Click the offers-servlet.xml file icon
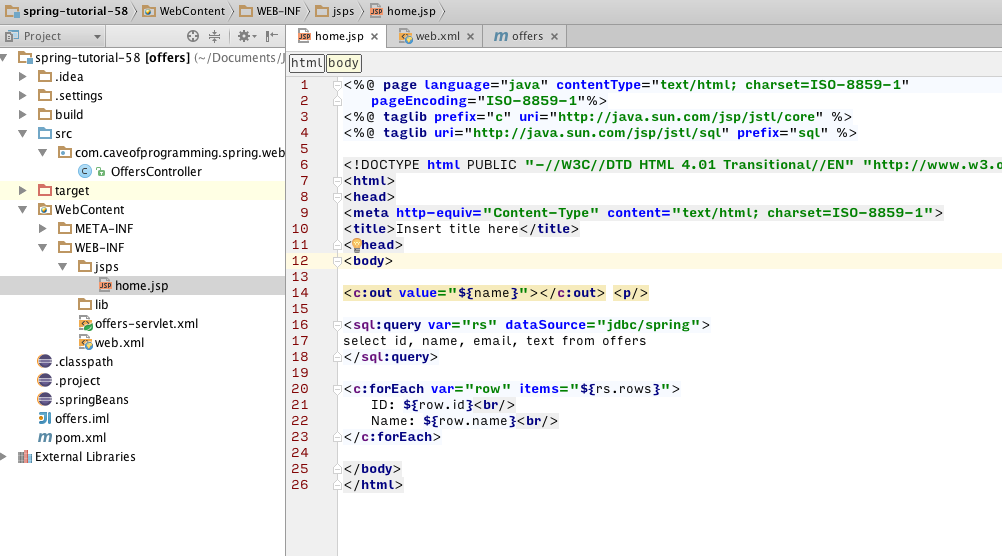 pyautogui.click(x=86, y=323)
